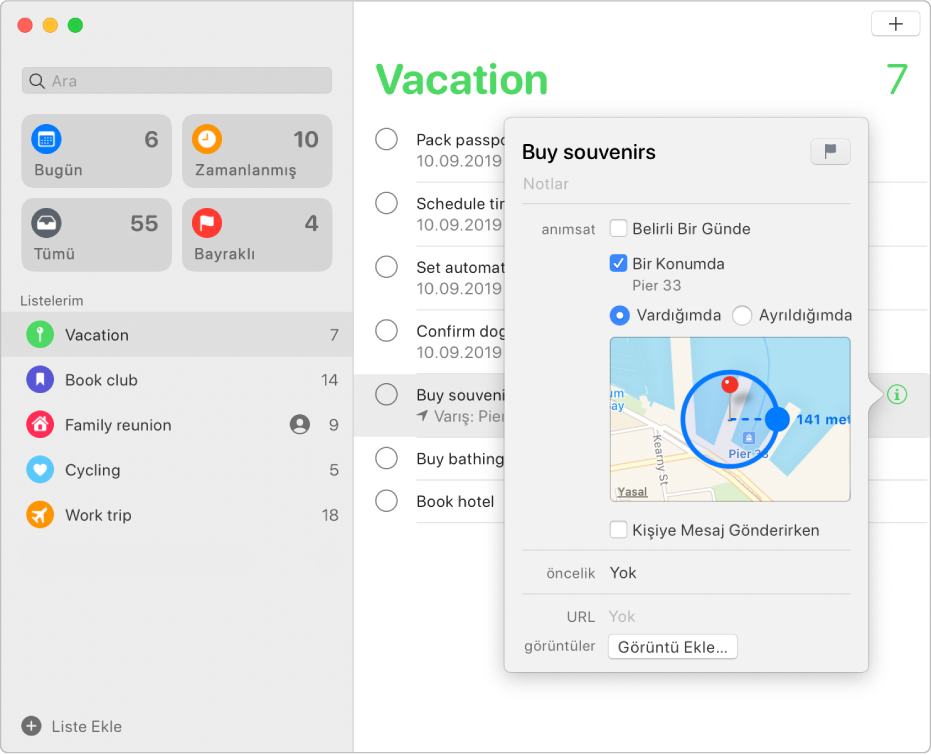Click the red pin on the map
Viewport: 931px width, 755px height.
click(730, 385)
